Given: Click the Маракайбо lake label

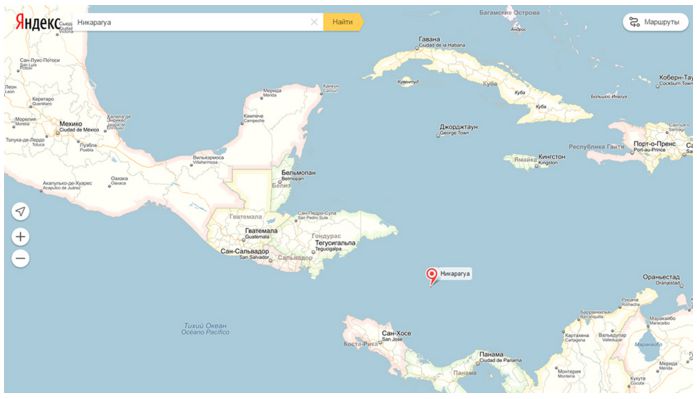Looking at the screenshot, I should click(x=649, y=344).
